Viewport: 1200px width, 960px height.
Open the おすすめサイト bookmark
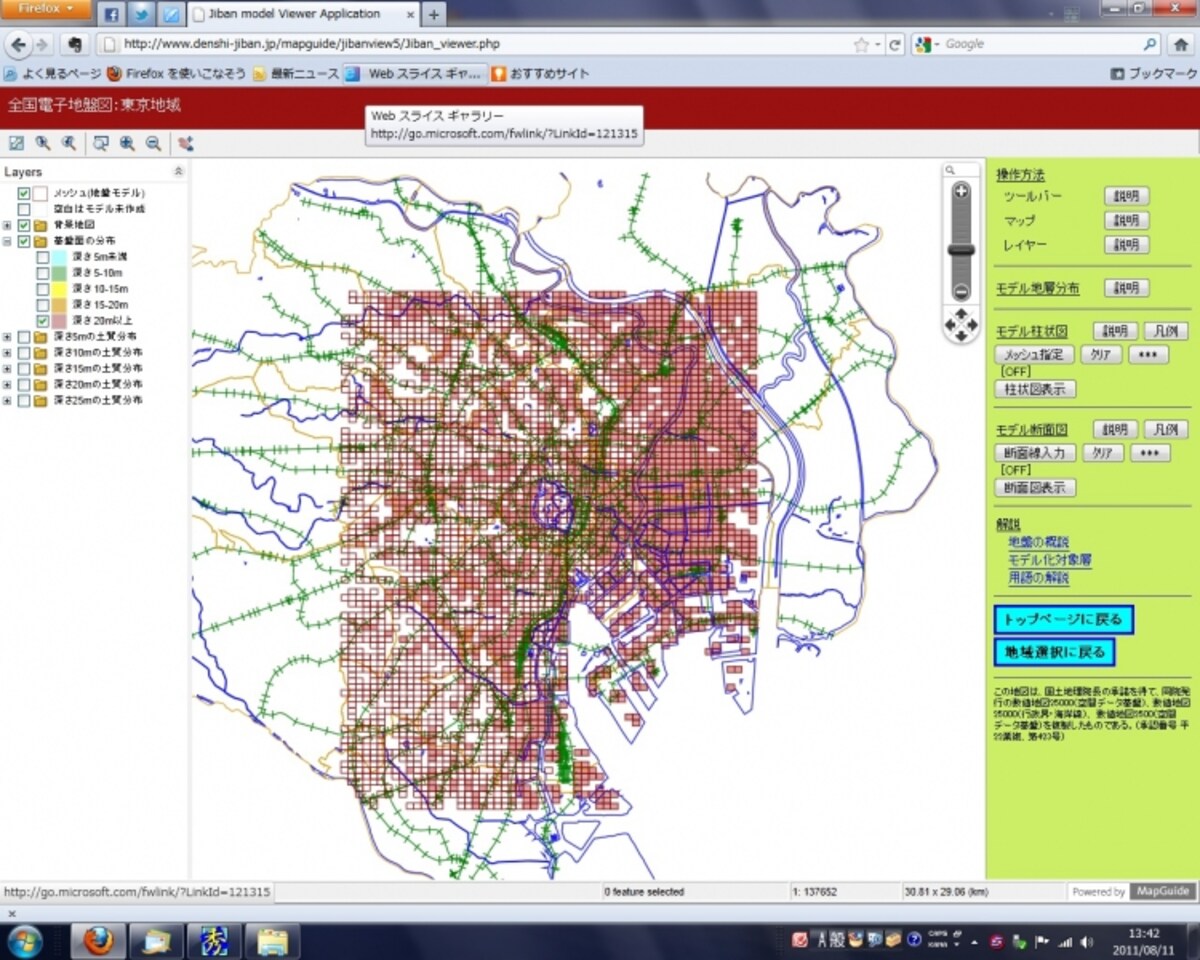click(540, 73)
